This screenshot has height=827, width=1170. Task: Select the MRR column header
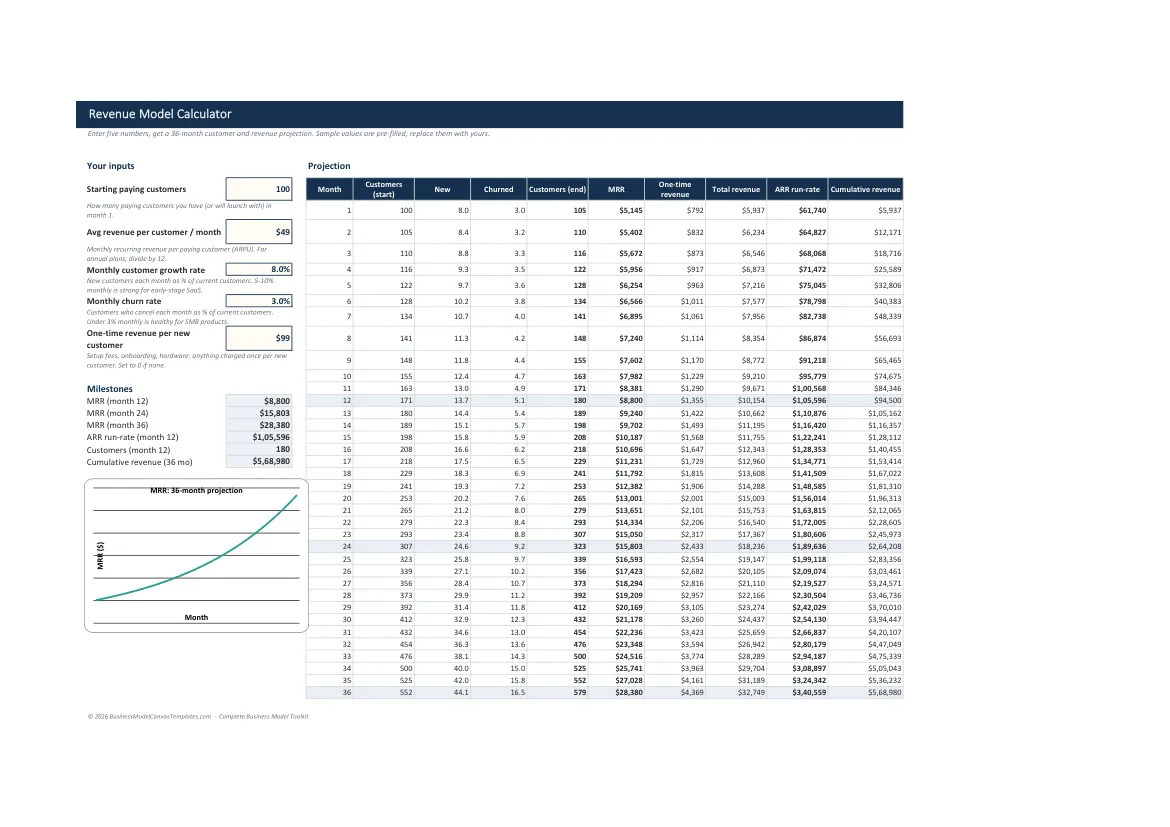(616, 190)
